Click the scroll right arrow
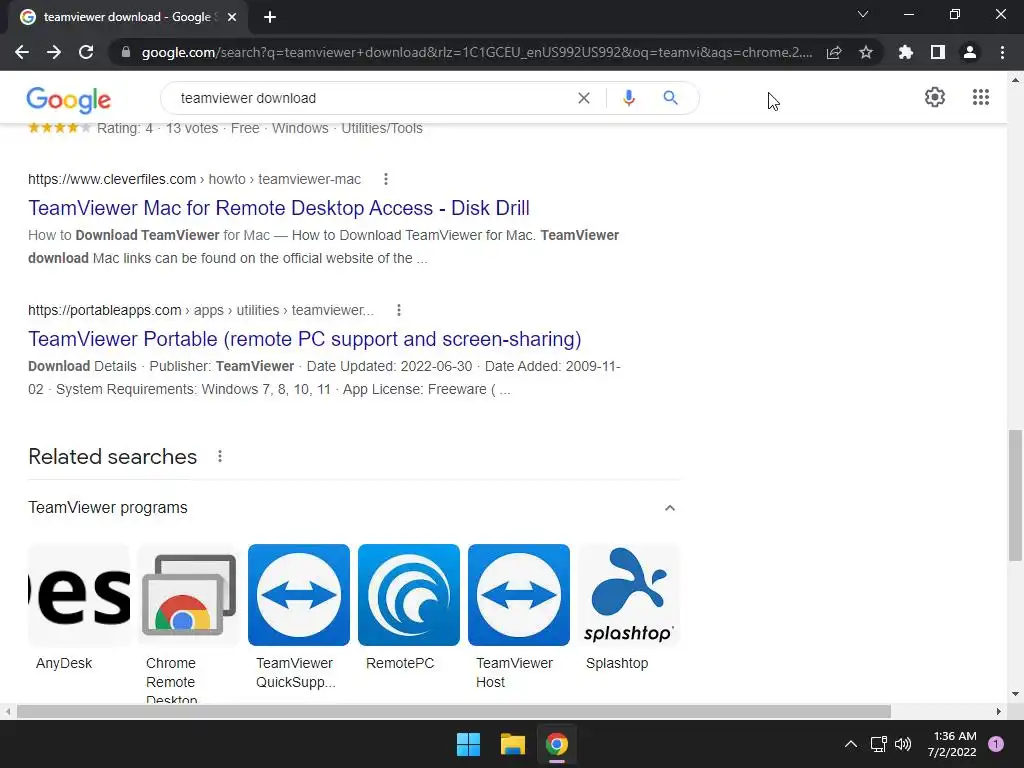This screenshot has height=768, width=1024. coord(999,711)
